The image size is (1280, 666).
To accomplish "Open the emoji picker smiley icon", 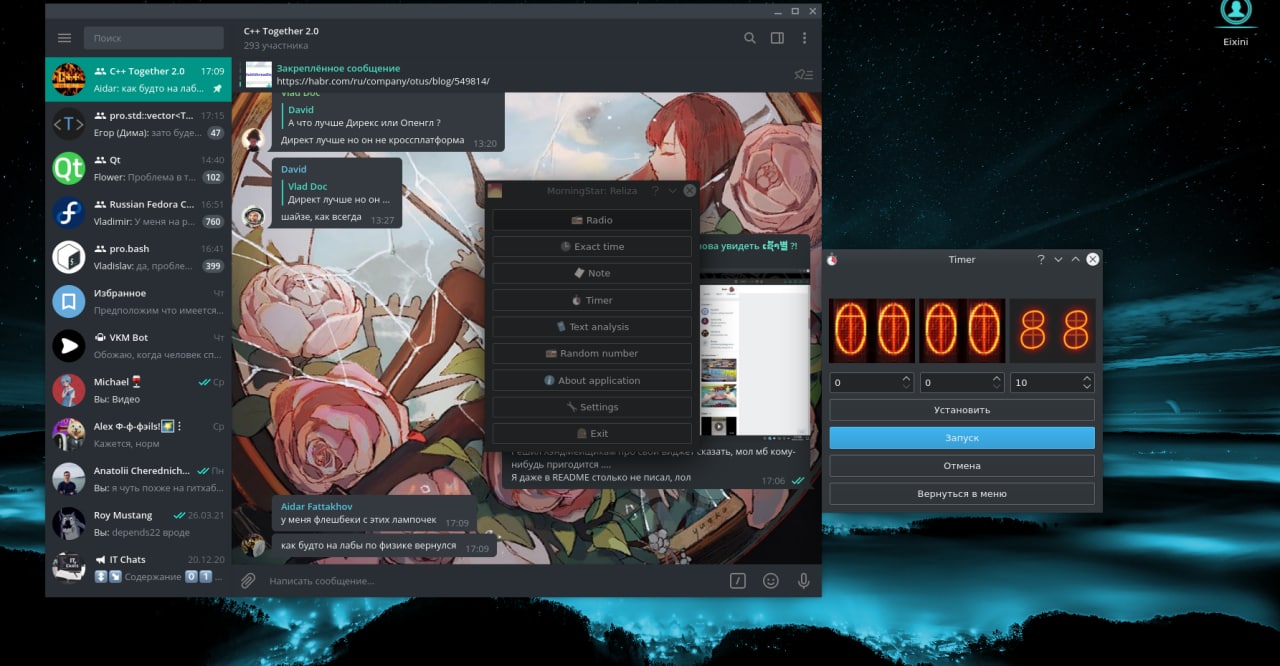I will point(771,580).
